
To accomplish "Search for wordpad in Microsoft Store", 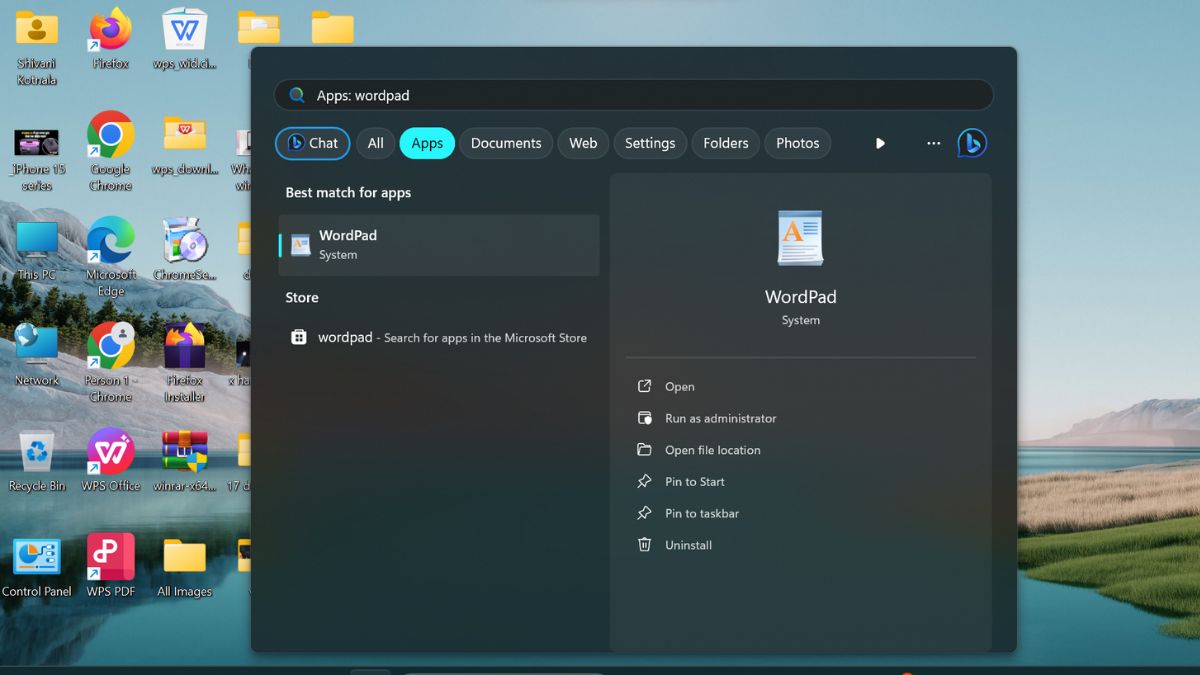I will 440,338.
